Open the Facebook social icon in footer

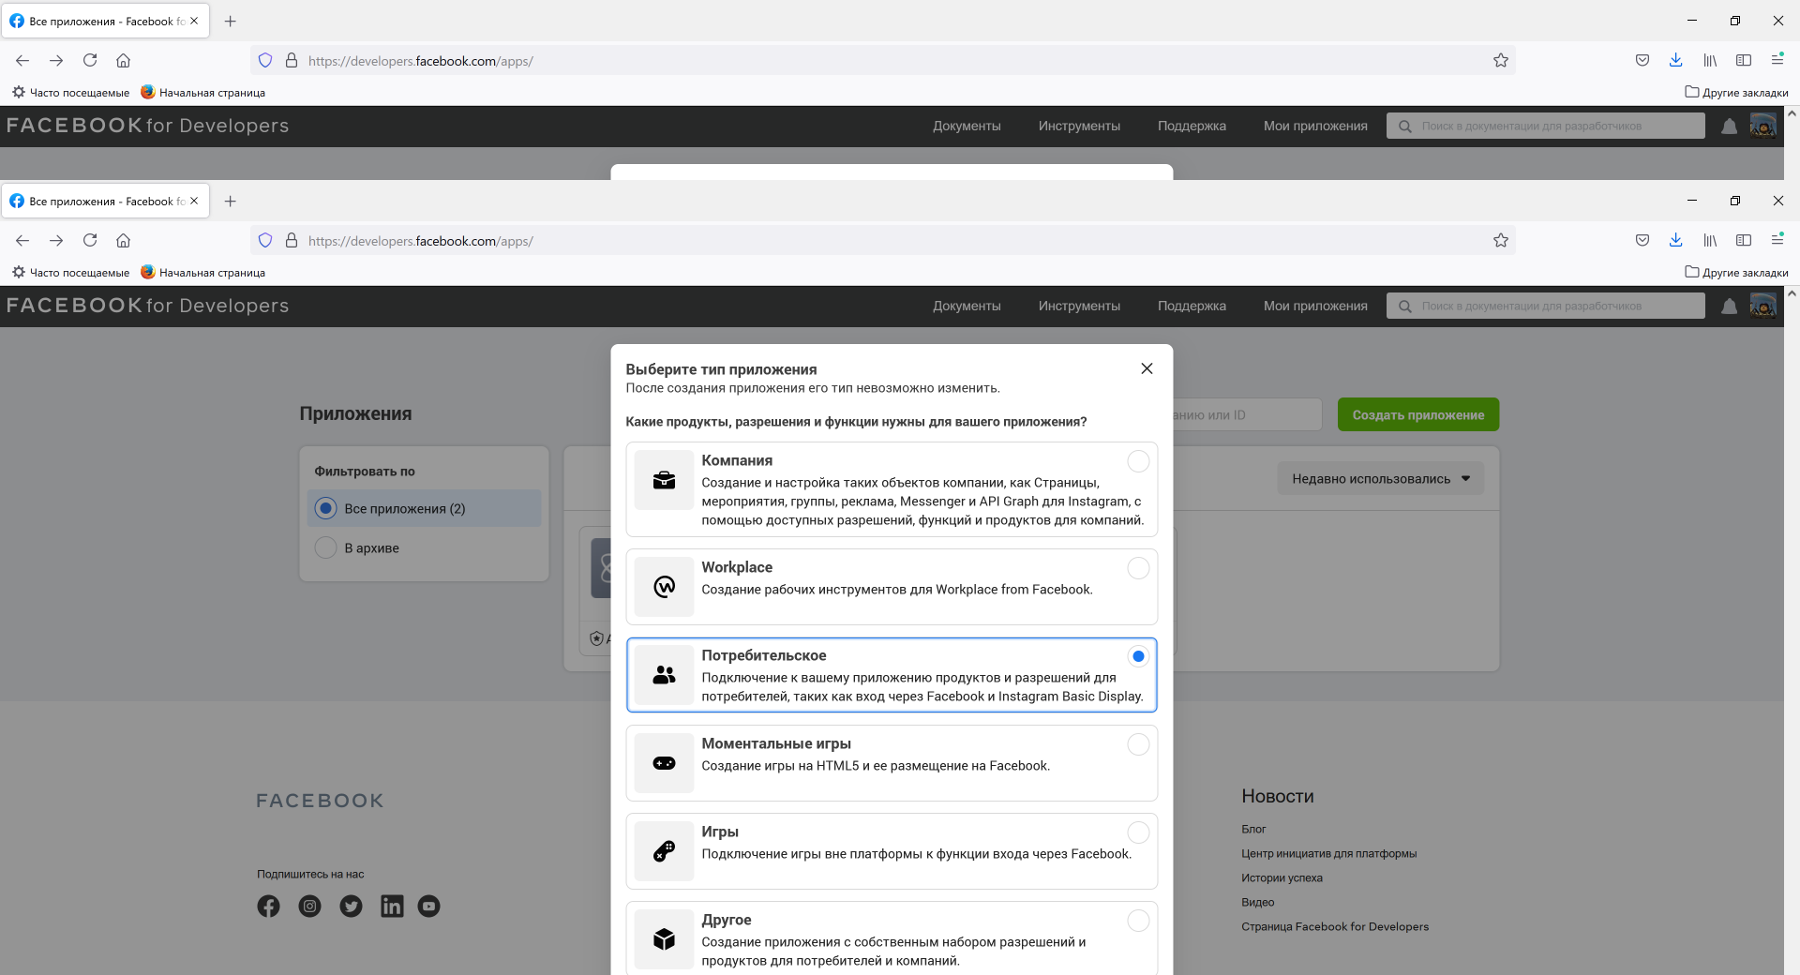[268, 906]
